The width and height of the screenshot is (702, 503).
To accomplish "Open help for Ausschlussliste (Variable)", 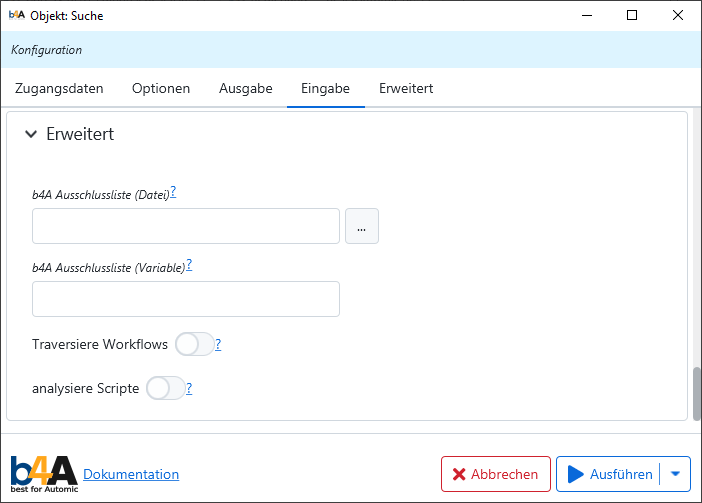I will [x=189, y=265].
